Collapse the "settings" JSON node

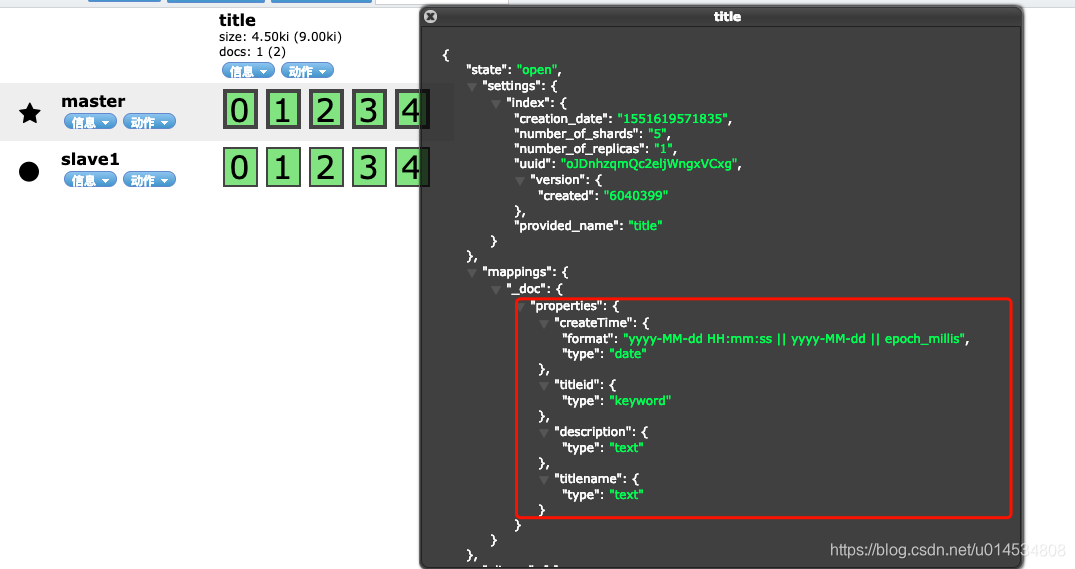(472, 87)
